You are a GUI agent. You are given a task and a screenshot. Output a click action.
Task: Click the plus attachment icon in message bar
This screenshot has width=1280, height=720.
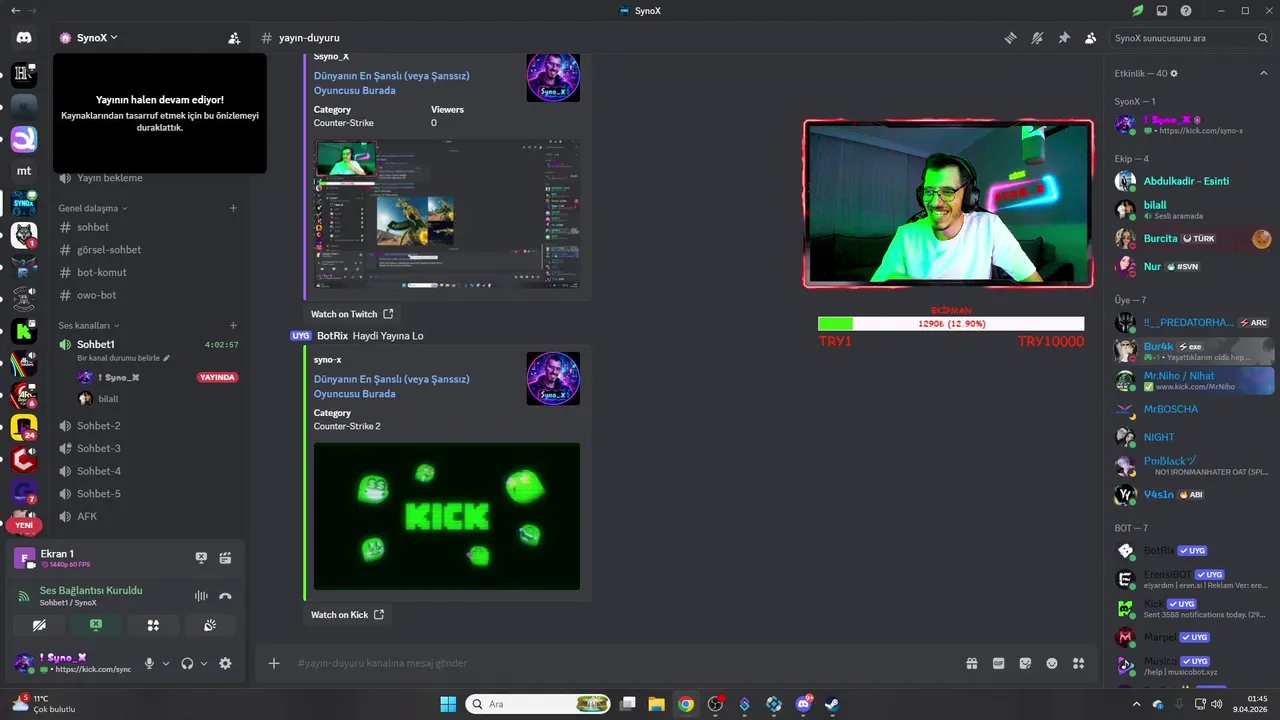(274, 663)
